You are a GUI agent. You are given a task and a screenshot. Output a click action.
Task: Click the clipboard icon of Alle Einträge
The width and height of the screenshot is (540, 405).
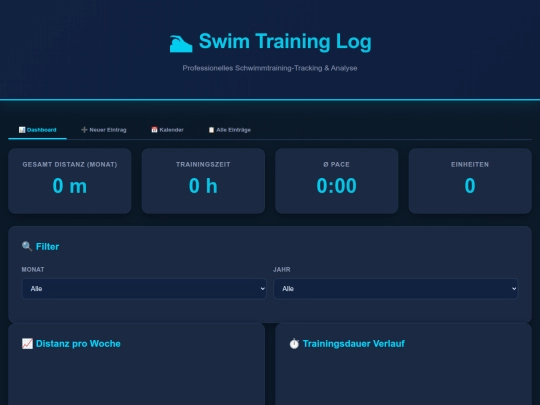tap(211, 130)
